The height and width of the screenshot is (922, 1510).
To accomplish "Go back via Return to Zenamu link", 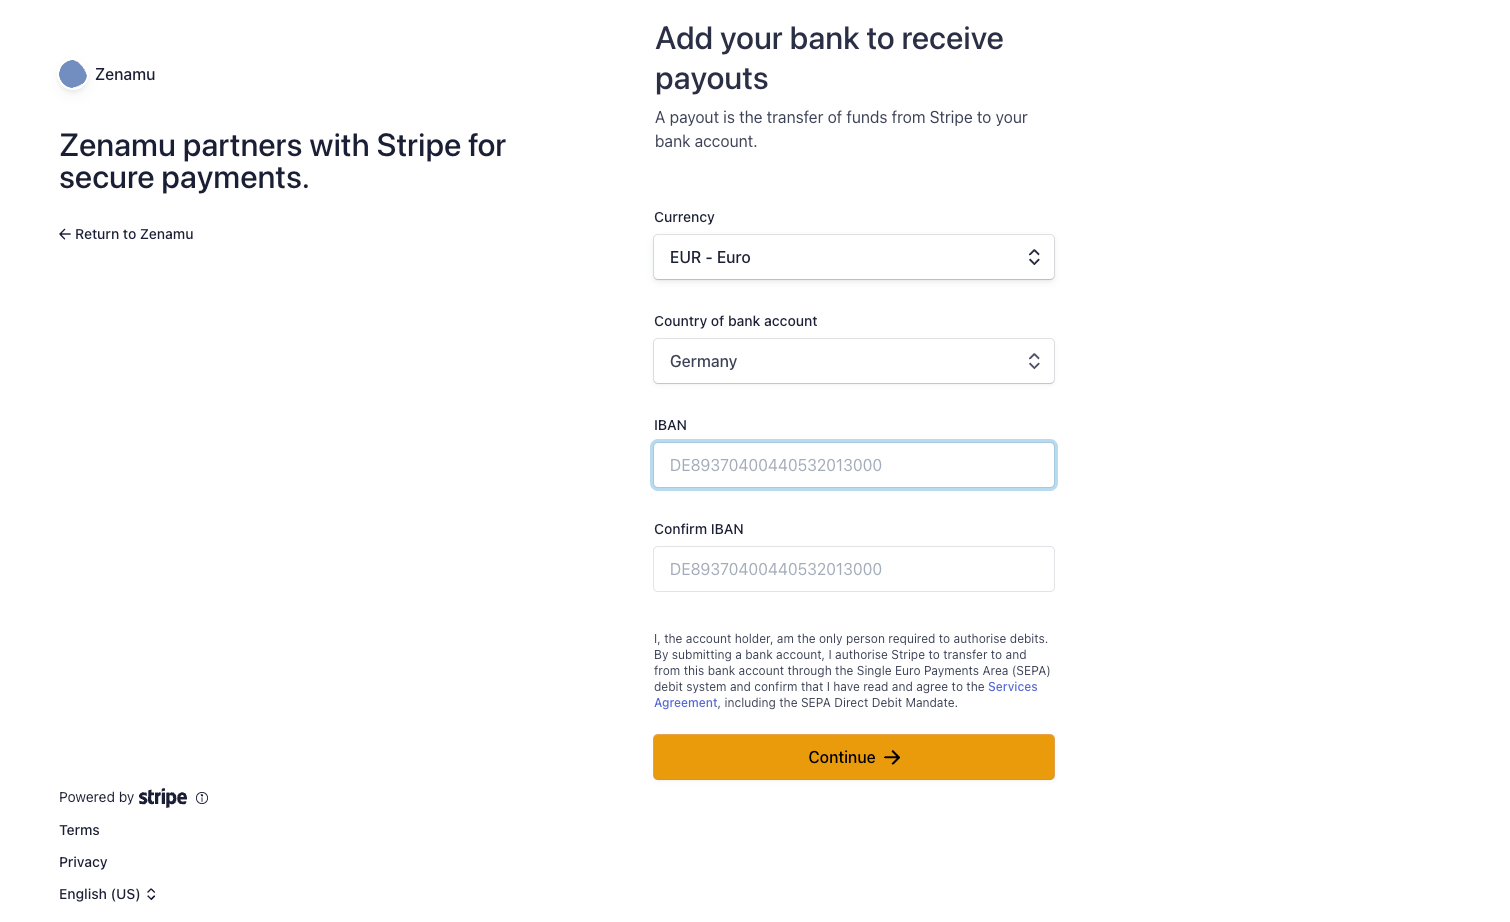I will 126,234.
